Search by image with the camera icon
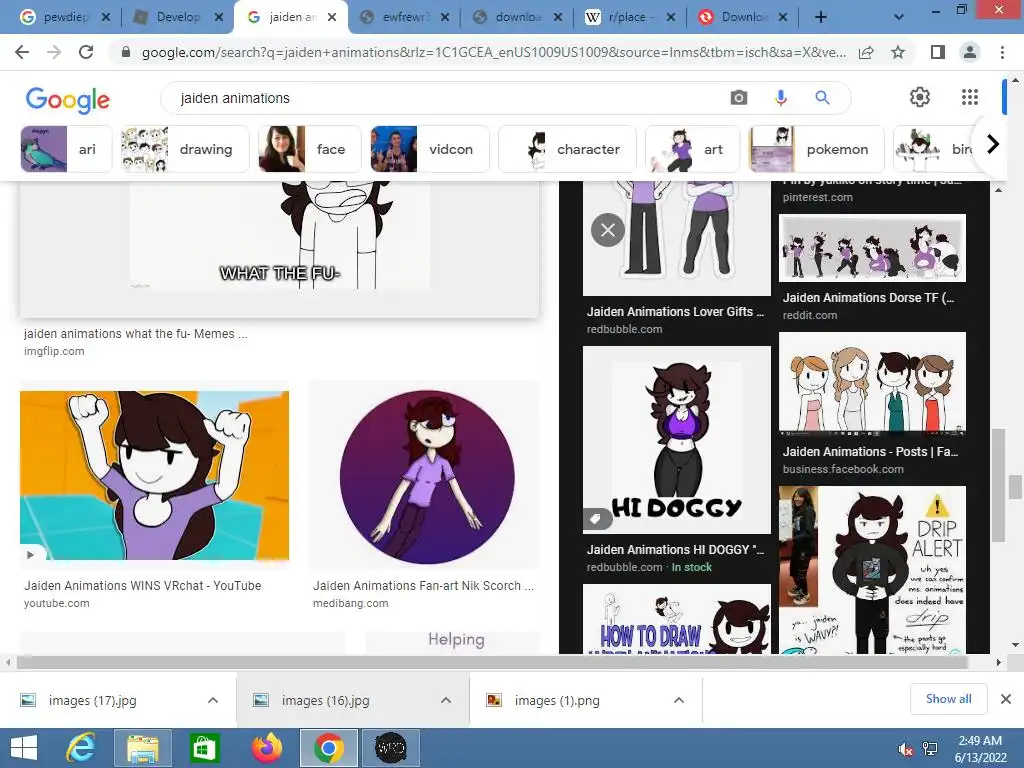 tap(739, 98)
